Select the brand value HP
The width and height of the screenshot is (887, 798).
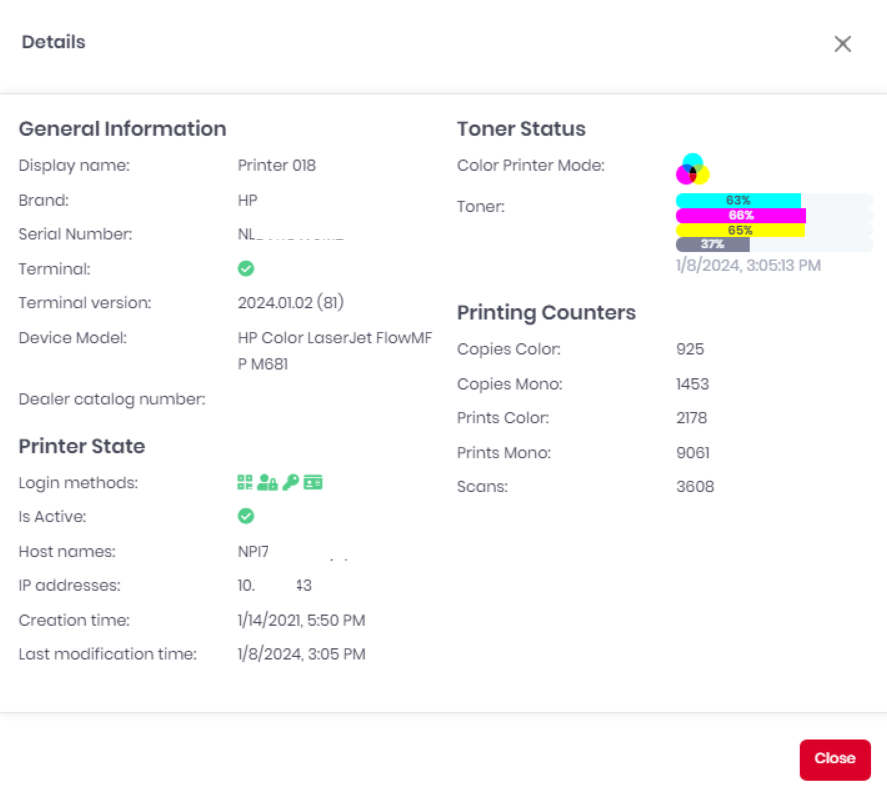pyautogui.click(x=248, y=200)
